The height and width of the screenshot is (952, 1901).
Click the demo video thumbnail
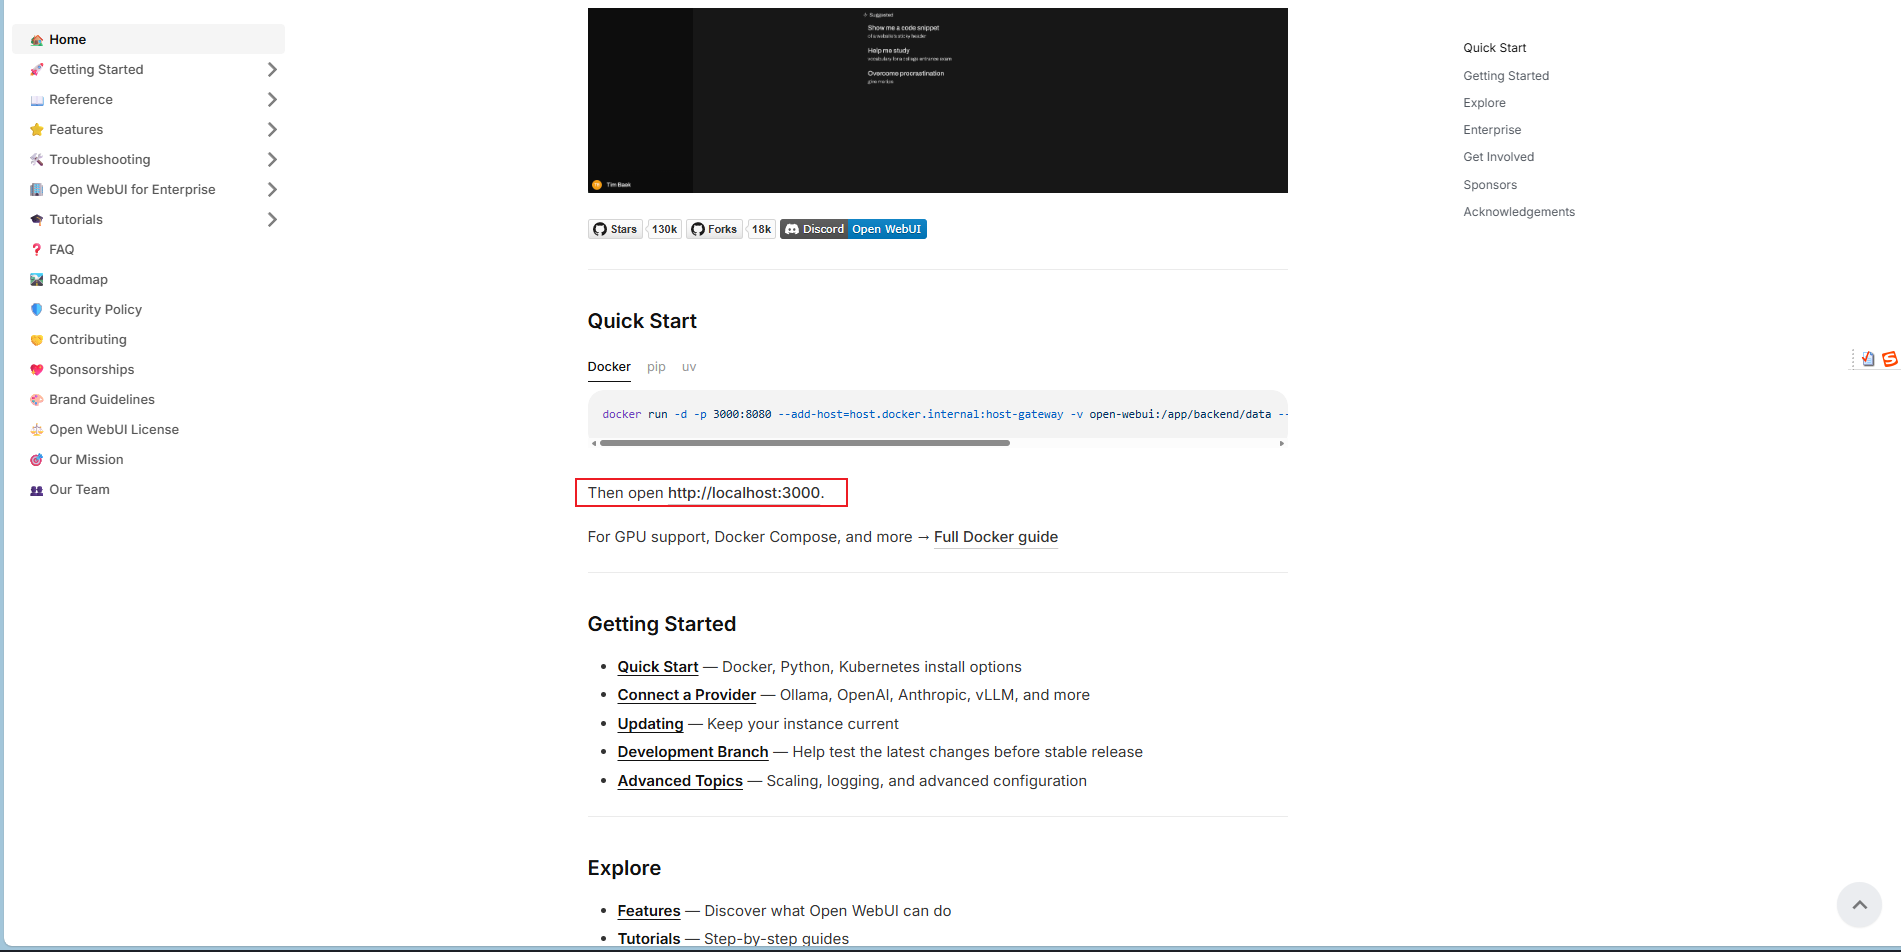(x=938, y=100)
